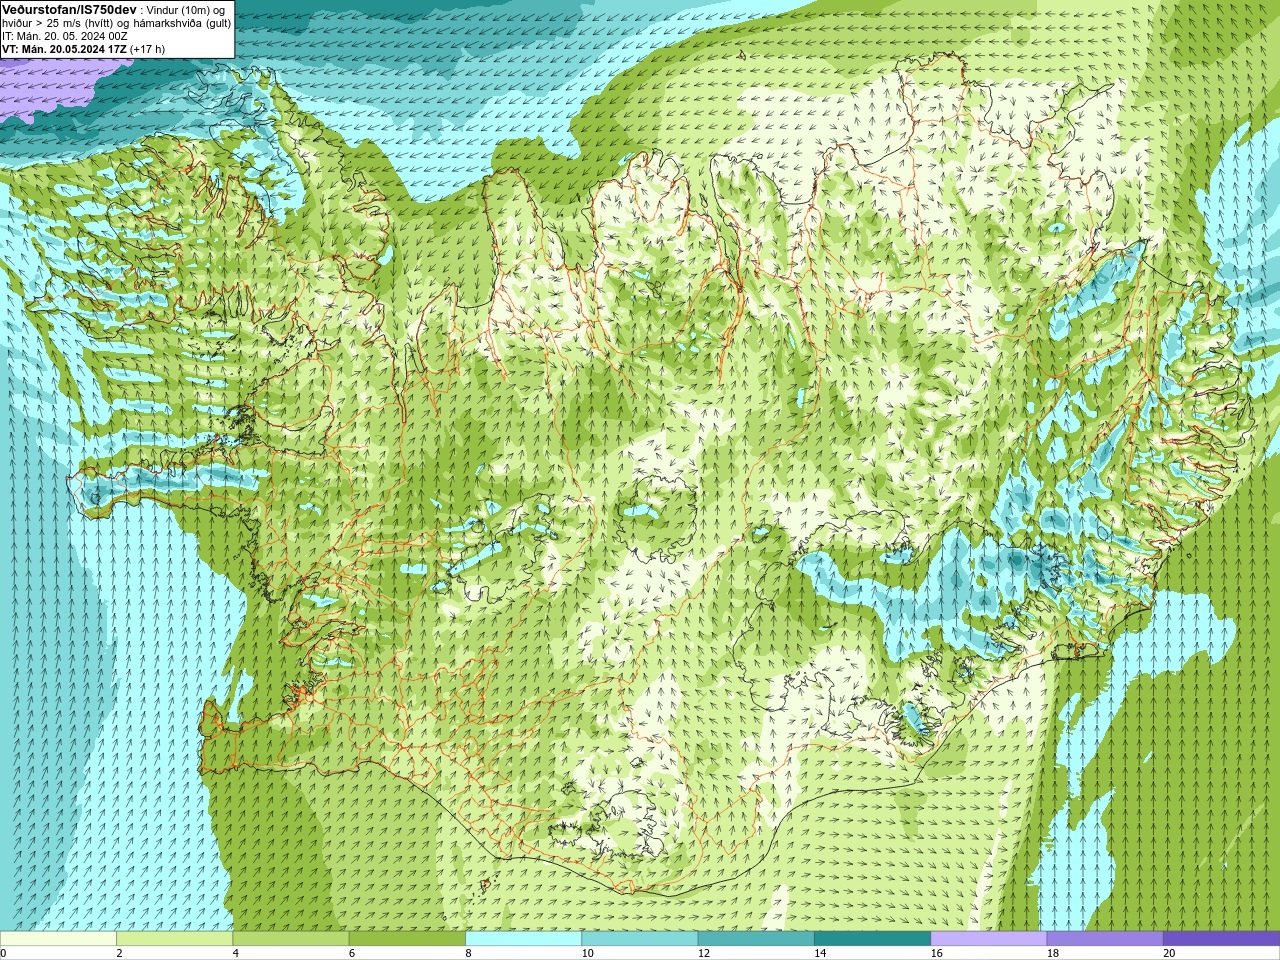The height and width of the screenshot is (960, 1280).
Task: Click the model title 'Veðurstofan/IS750dev'
Action: 69,9
